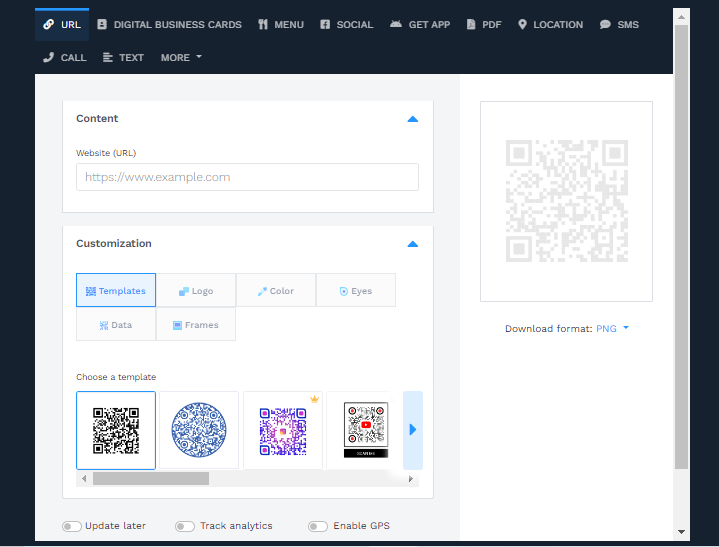Image resolution: width=719 pixels, height=547 pixels.
Task: Click the QR code preview image
Action: pos(567,201)
